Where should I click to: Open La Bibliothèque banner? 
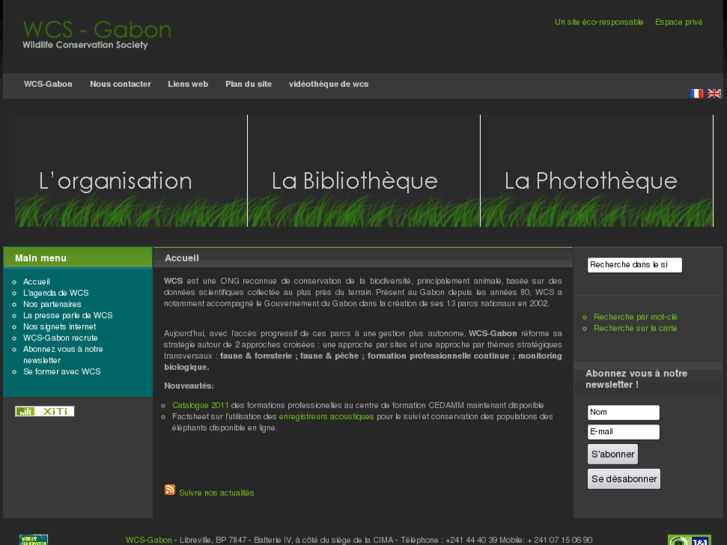pos(364,171)
